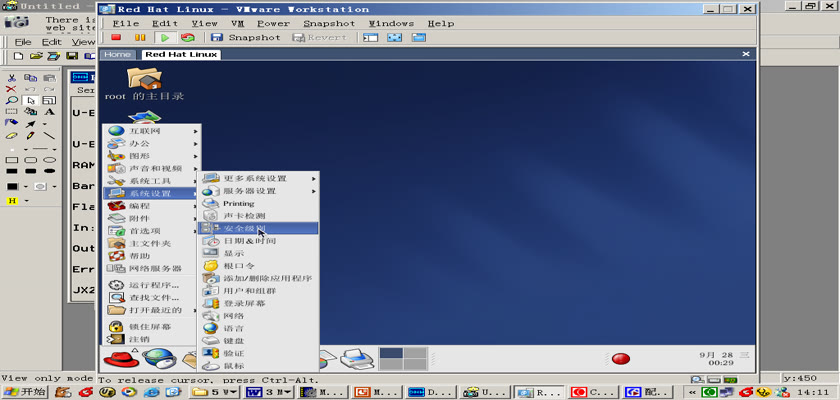Open 键盘 settings entry
The image size is (840, 400).
click(x=259, y=341)
